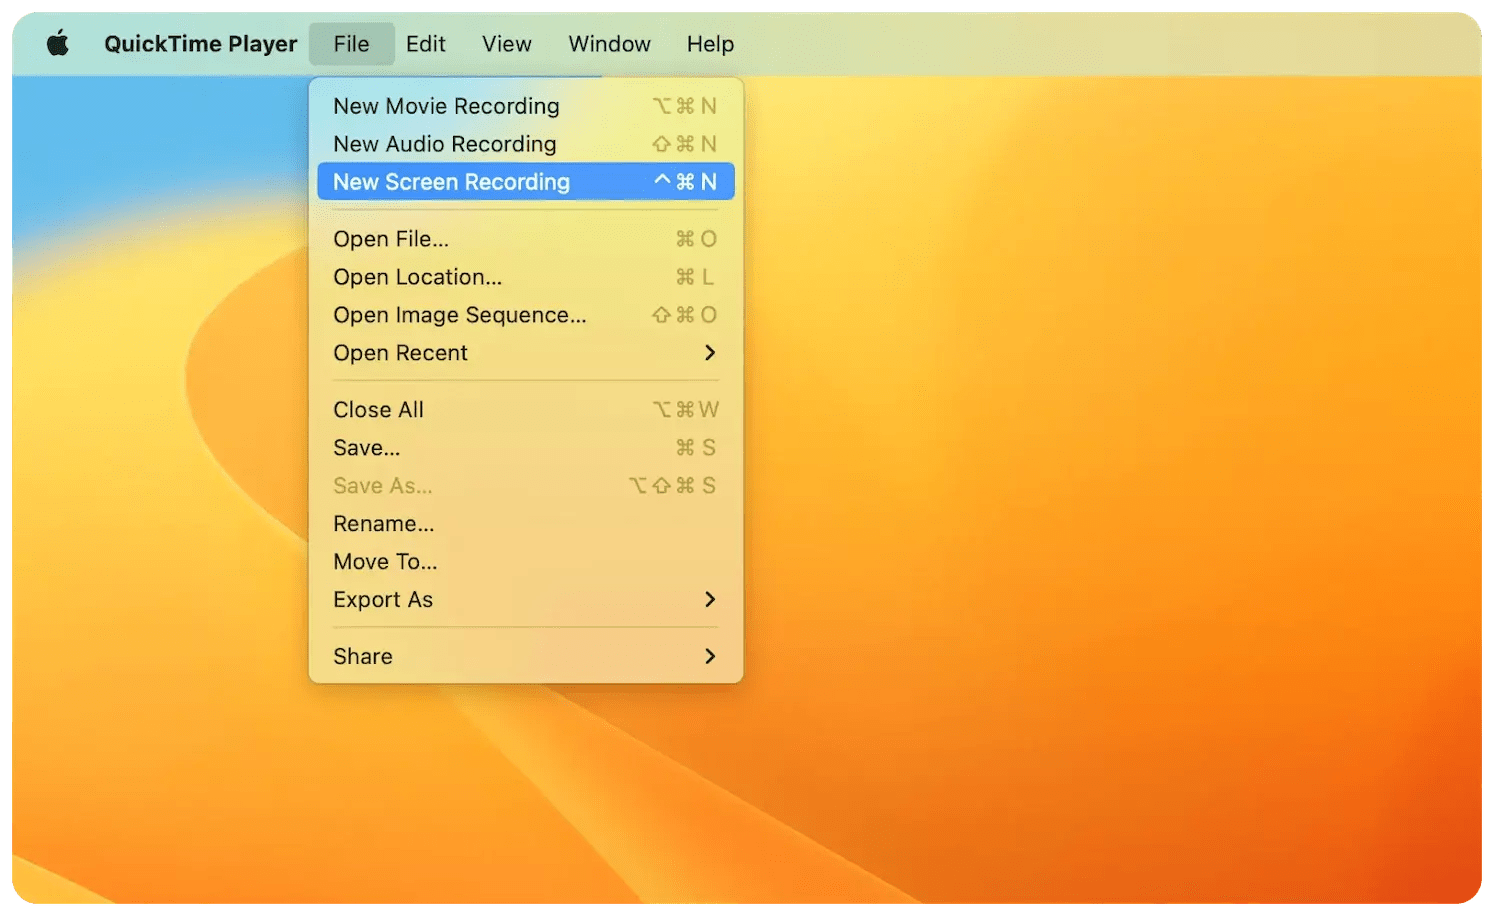The height and width of the screenshot is (916, 1494).
Task: Select Rename from the menu
Action: tap(383, 523)
